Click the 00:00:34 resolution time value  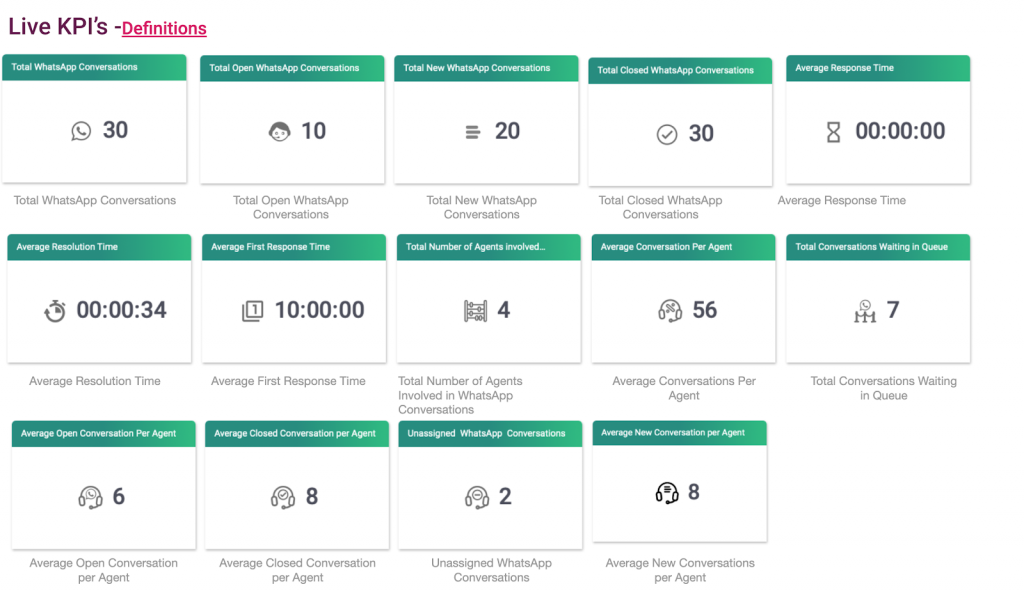point(121,310)
